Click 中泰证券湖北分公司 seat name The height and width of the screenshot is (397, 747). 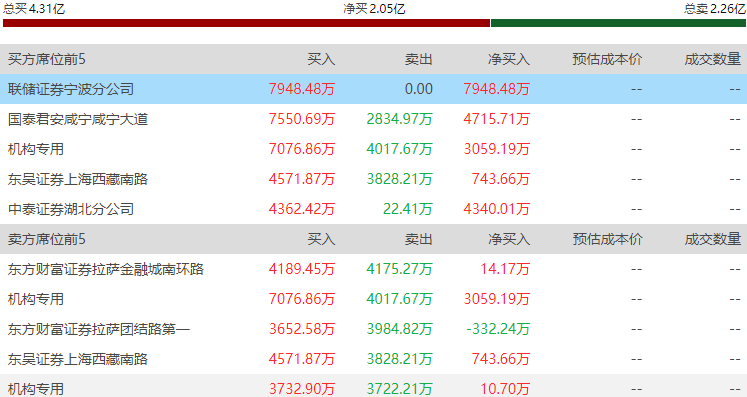71,209
